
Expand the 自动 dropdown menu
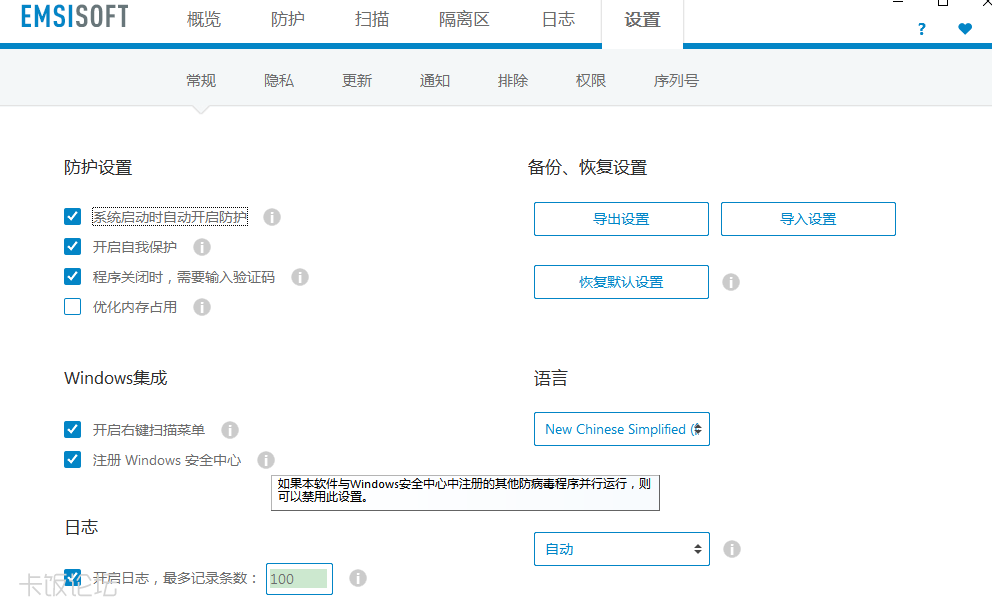(621, 549)
